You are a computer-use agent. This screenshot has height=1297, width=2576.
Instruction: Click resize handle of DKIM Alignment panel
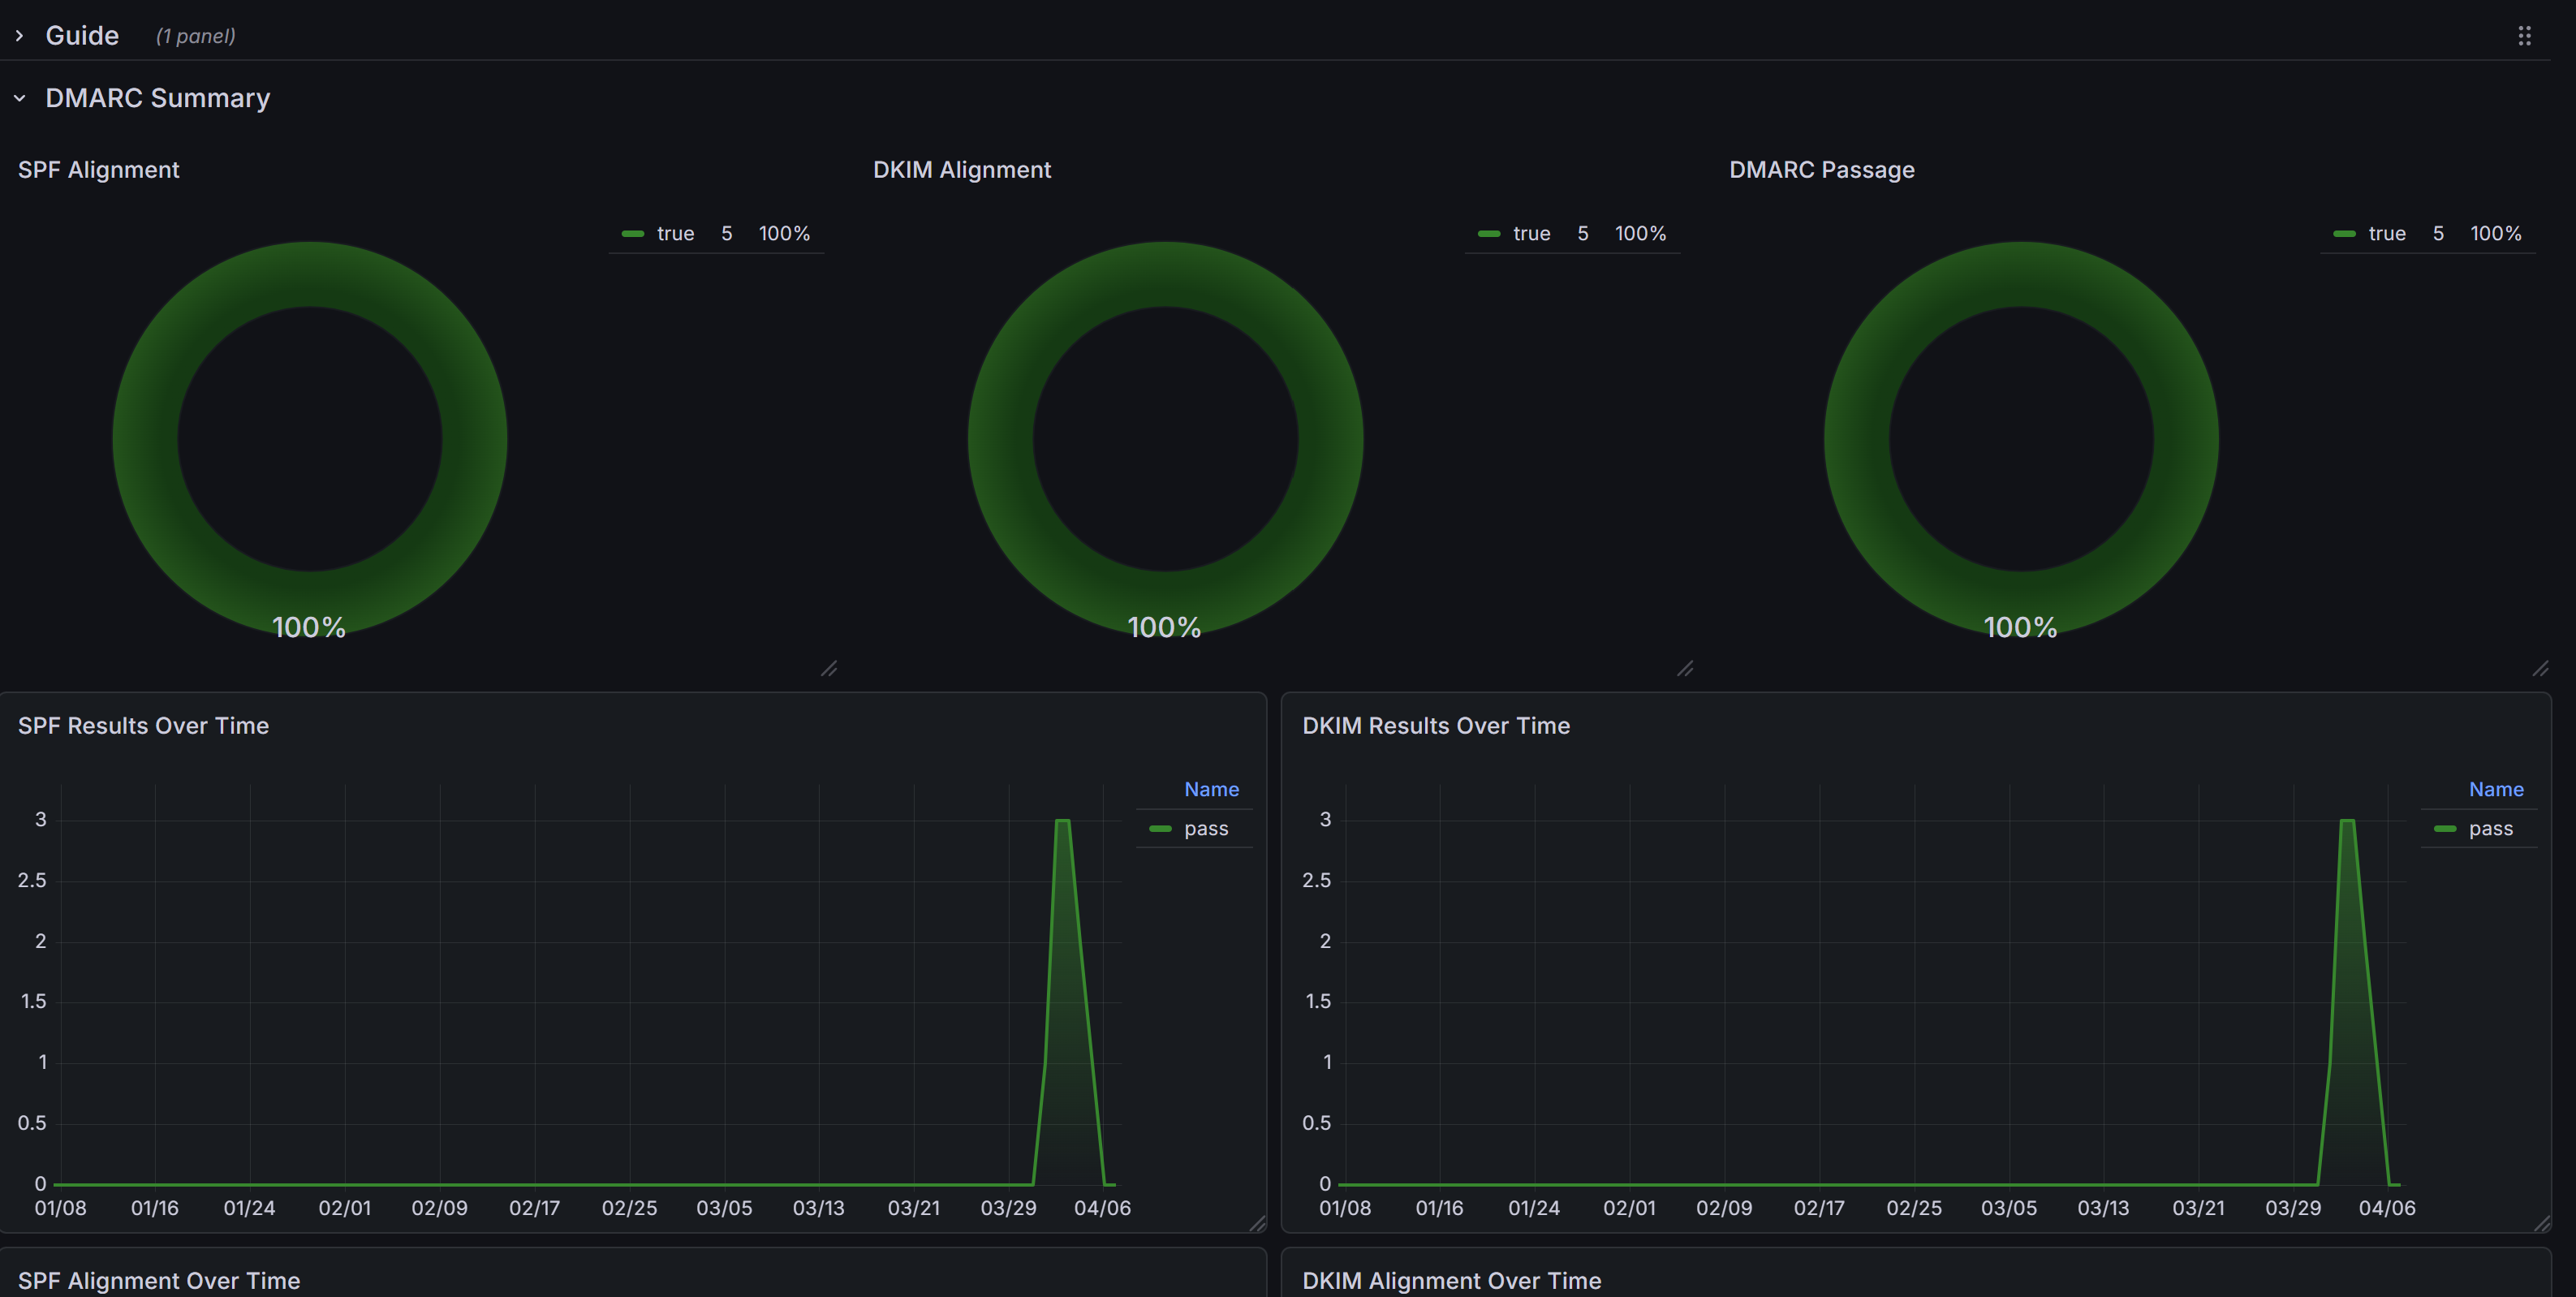pyautogui.click(x=1685, y=668)
